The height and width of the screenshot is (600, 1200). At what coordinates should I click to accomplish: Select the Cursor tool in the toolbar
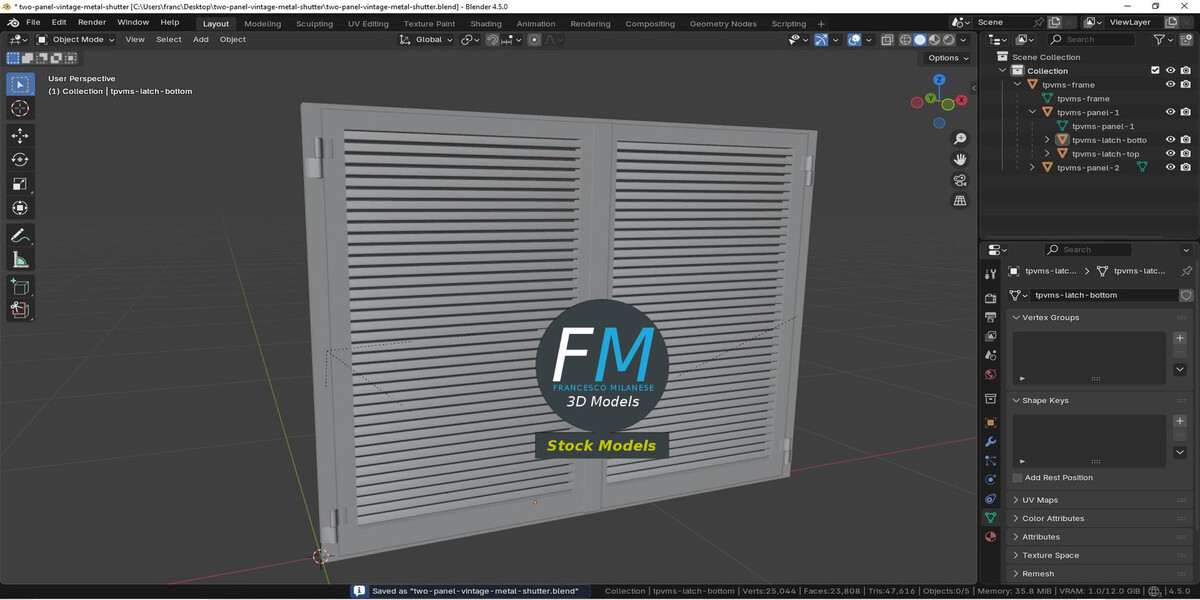point(20,108)
